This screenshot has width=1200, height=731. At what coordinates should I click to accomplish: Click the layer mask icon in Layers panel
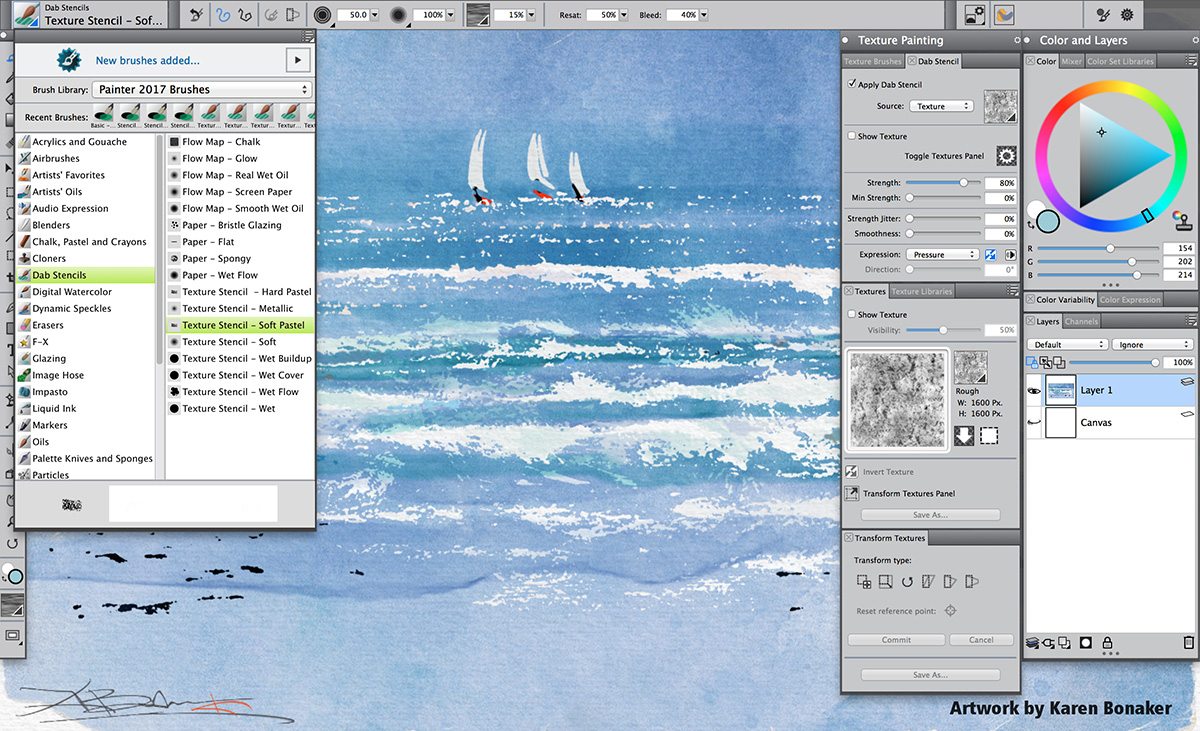[x=1085, y=642]
